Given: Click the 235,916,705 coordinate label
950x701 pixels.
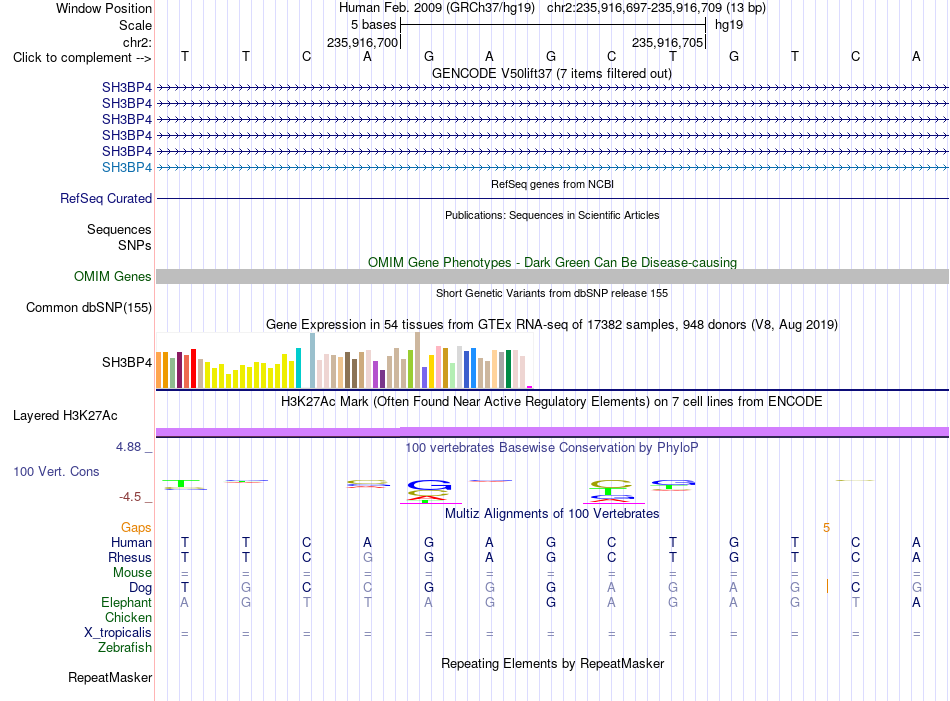Looking at the screenshot, I should click(667, 42).
